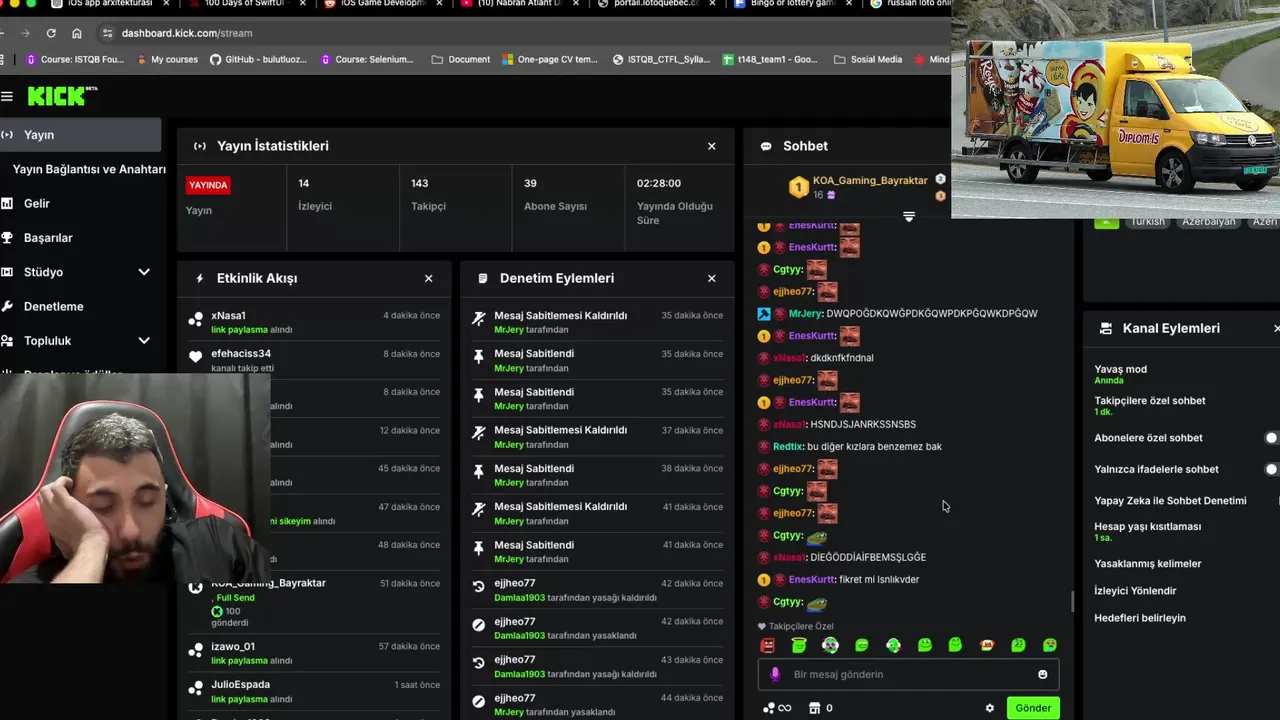Open the Sosial Media bookmark folder
The image size is (1280, 720).
868,59
